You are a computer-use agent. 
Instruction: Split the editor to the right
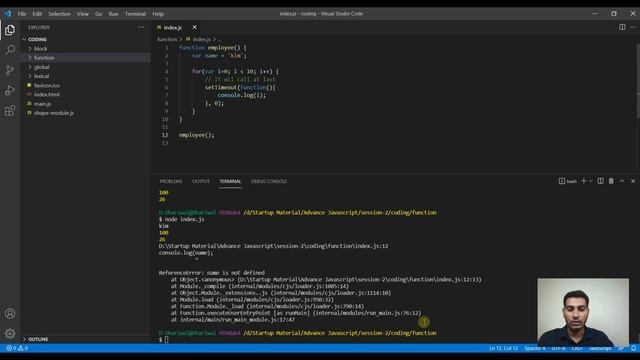622,27
